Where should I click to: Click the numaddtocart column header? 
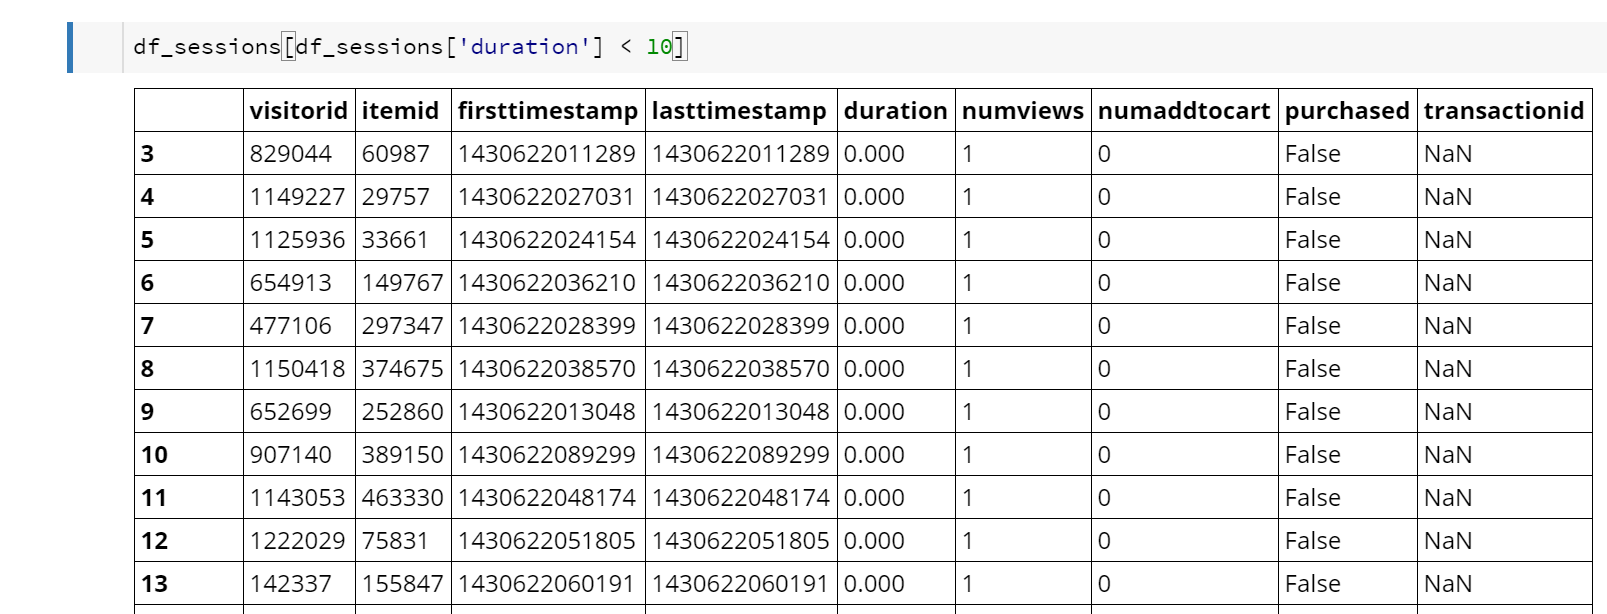pos(1183,111)
